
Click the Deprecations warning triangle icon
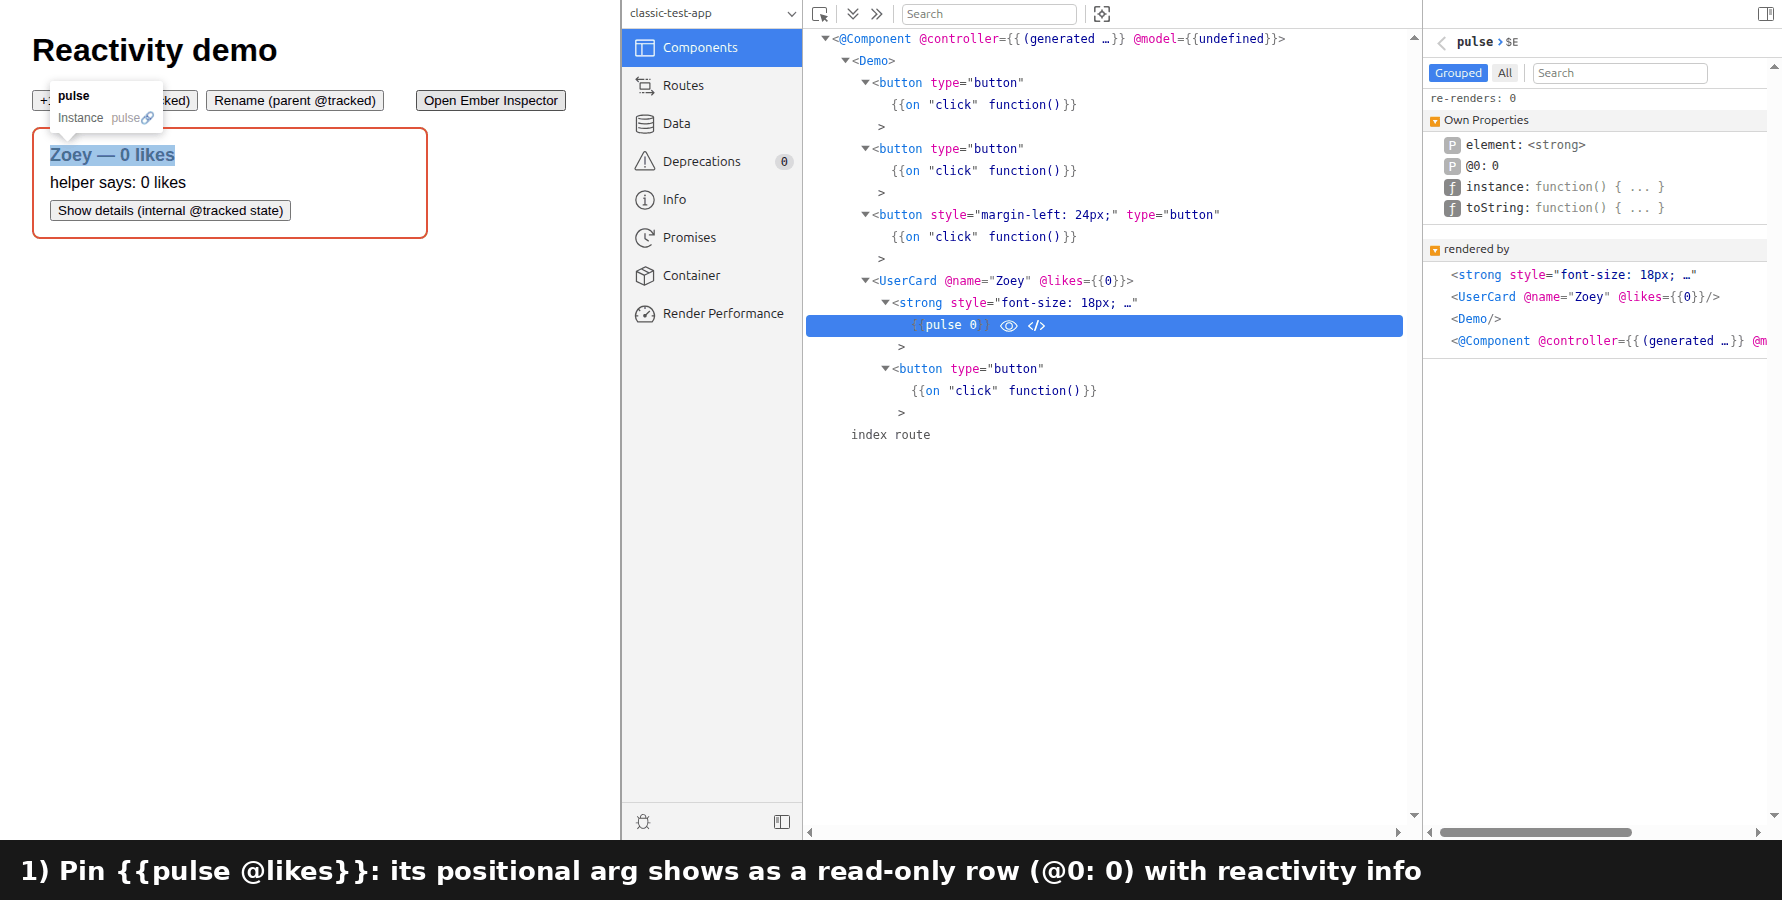645,162
